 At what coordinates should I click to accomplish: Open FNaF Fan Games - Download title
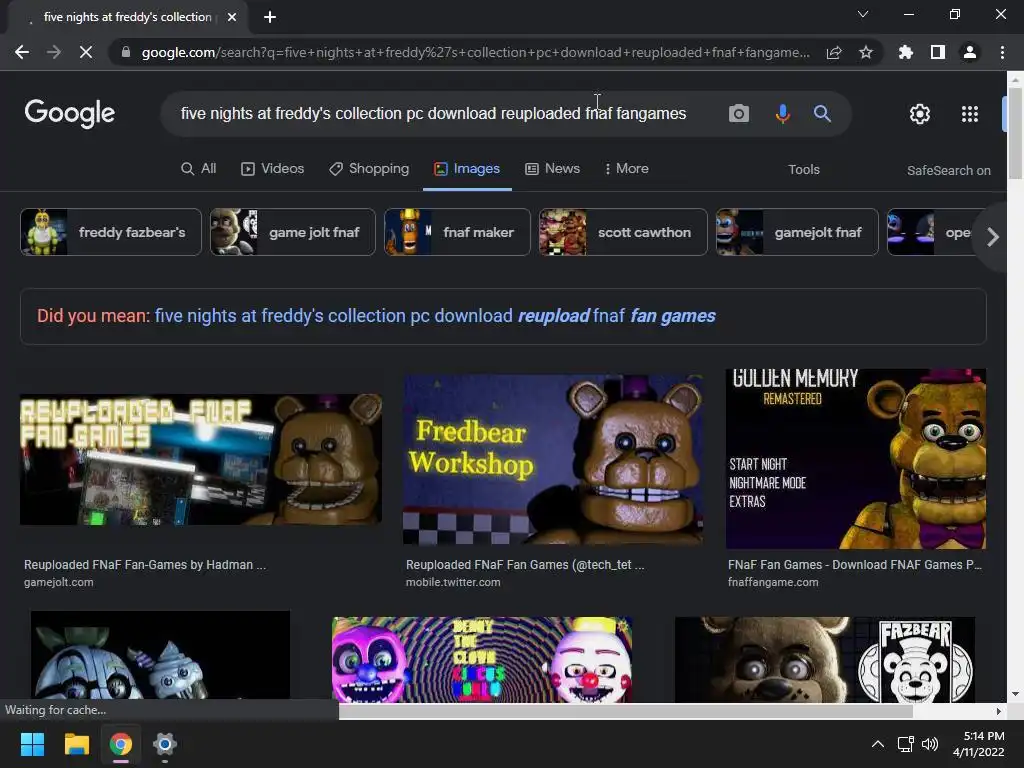(x=855, y=565)
